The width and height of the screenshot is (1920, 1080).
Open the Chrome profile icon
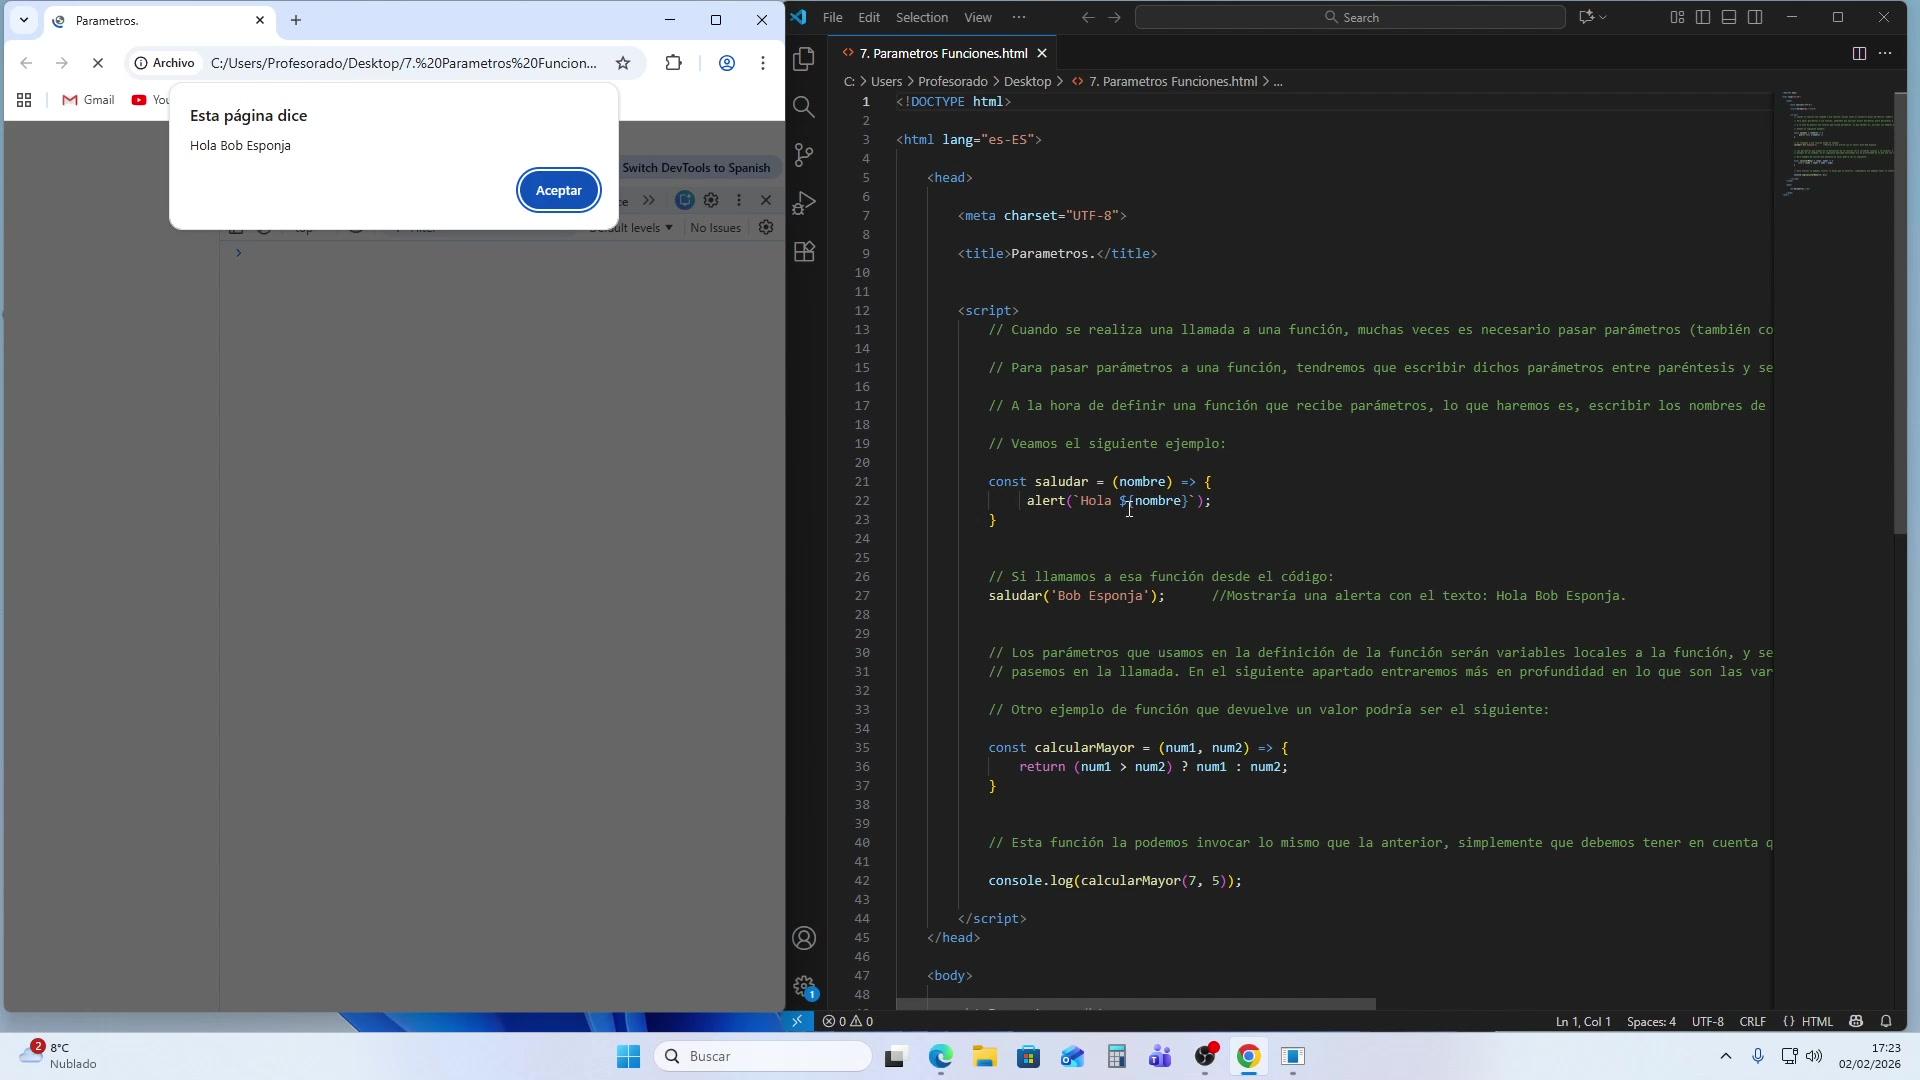click(727, 63)
